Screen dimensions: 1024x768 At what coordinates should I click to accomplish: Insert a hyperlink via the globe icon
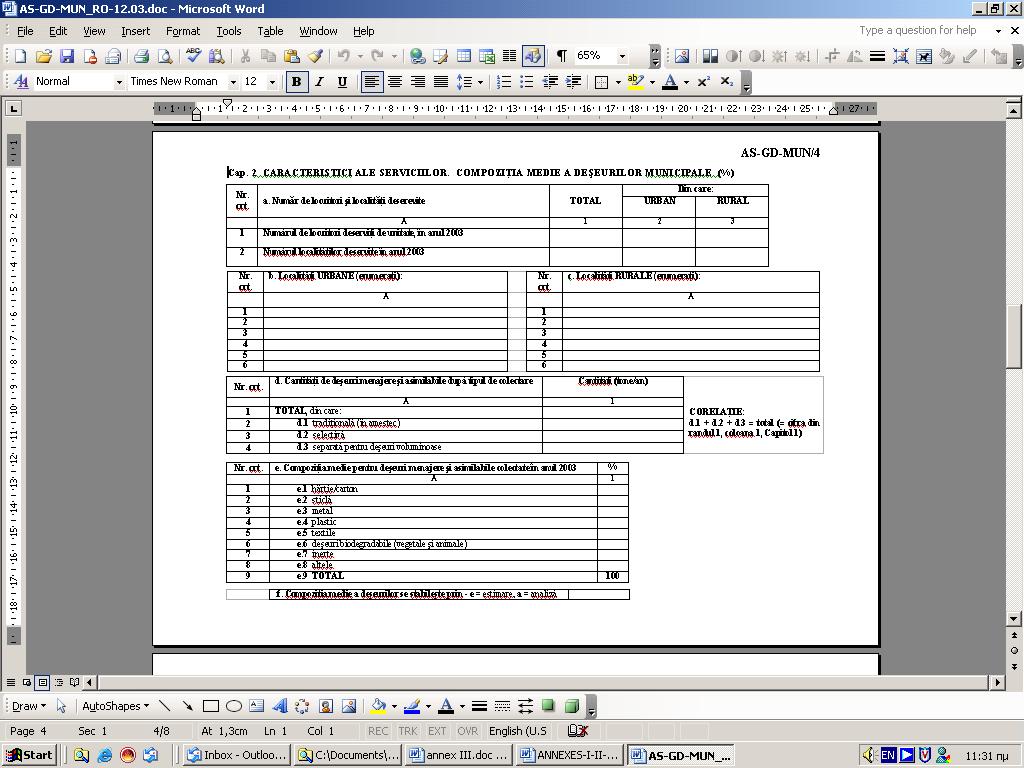pyautogui.click(x=417, y=56)
